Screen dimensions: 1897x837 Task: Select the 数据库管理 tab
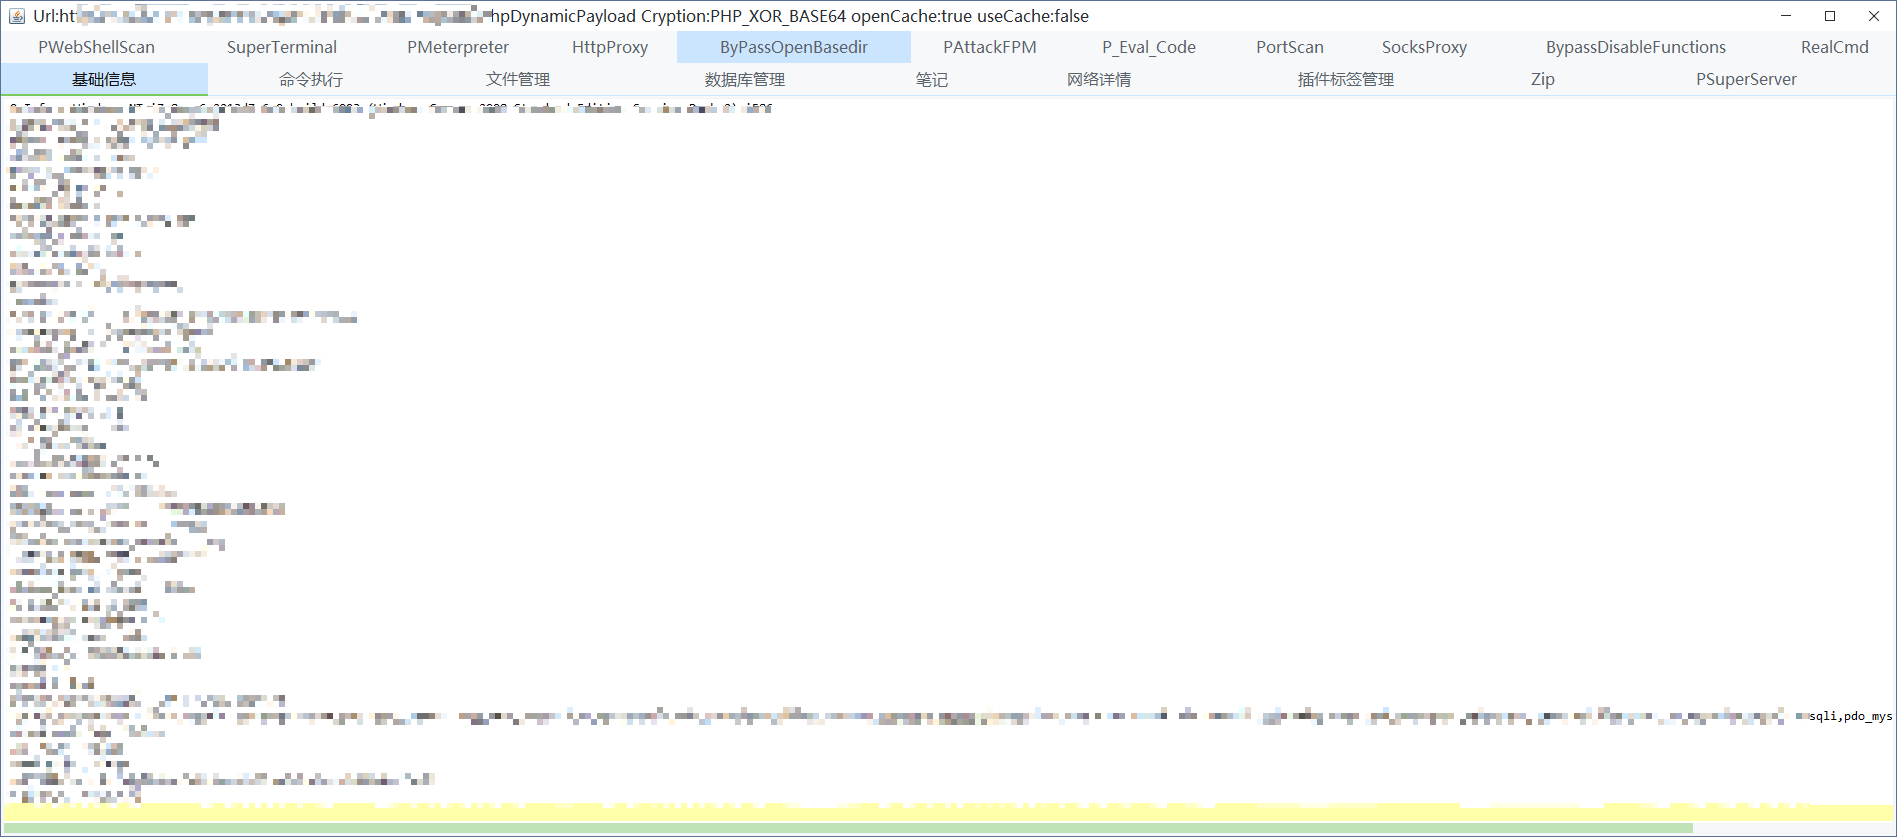[744, 79]
